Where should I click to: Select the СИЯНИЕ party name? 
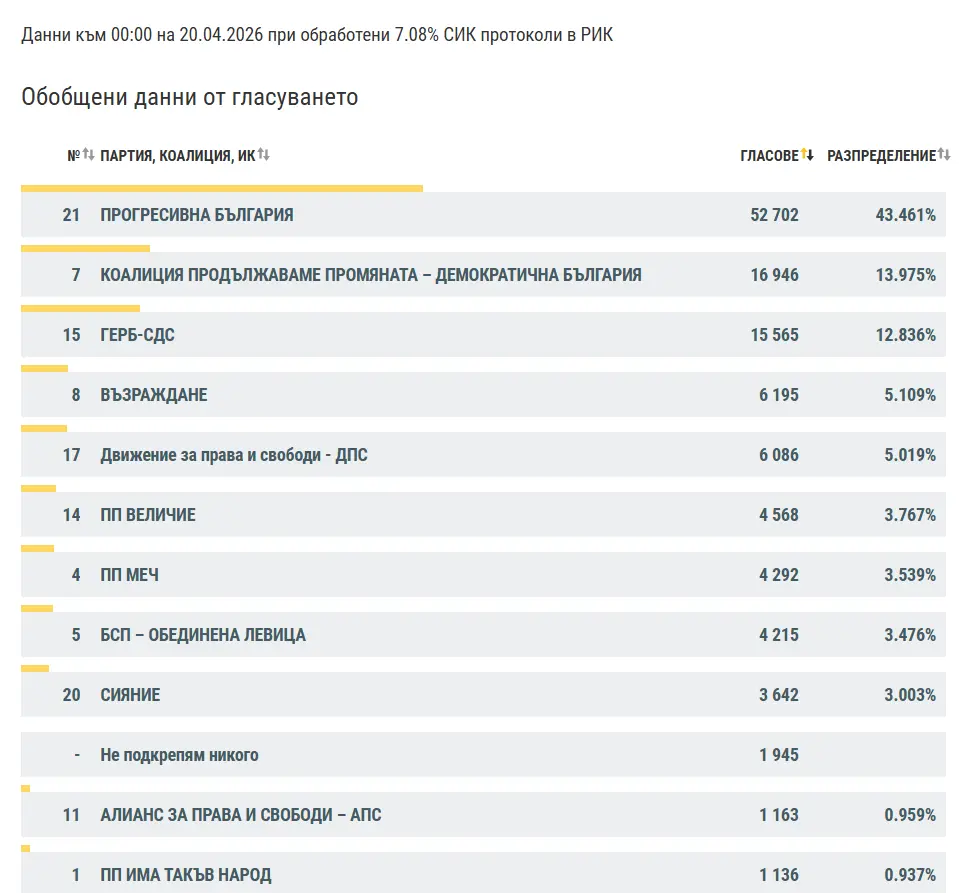(130, 695)
